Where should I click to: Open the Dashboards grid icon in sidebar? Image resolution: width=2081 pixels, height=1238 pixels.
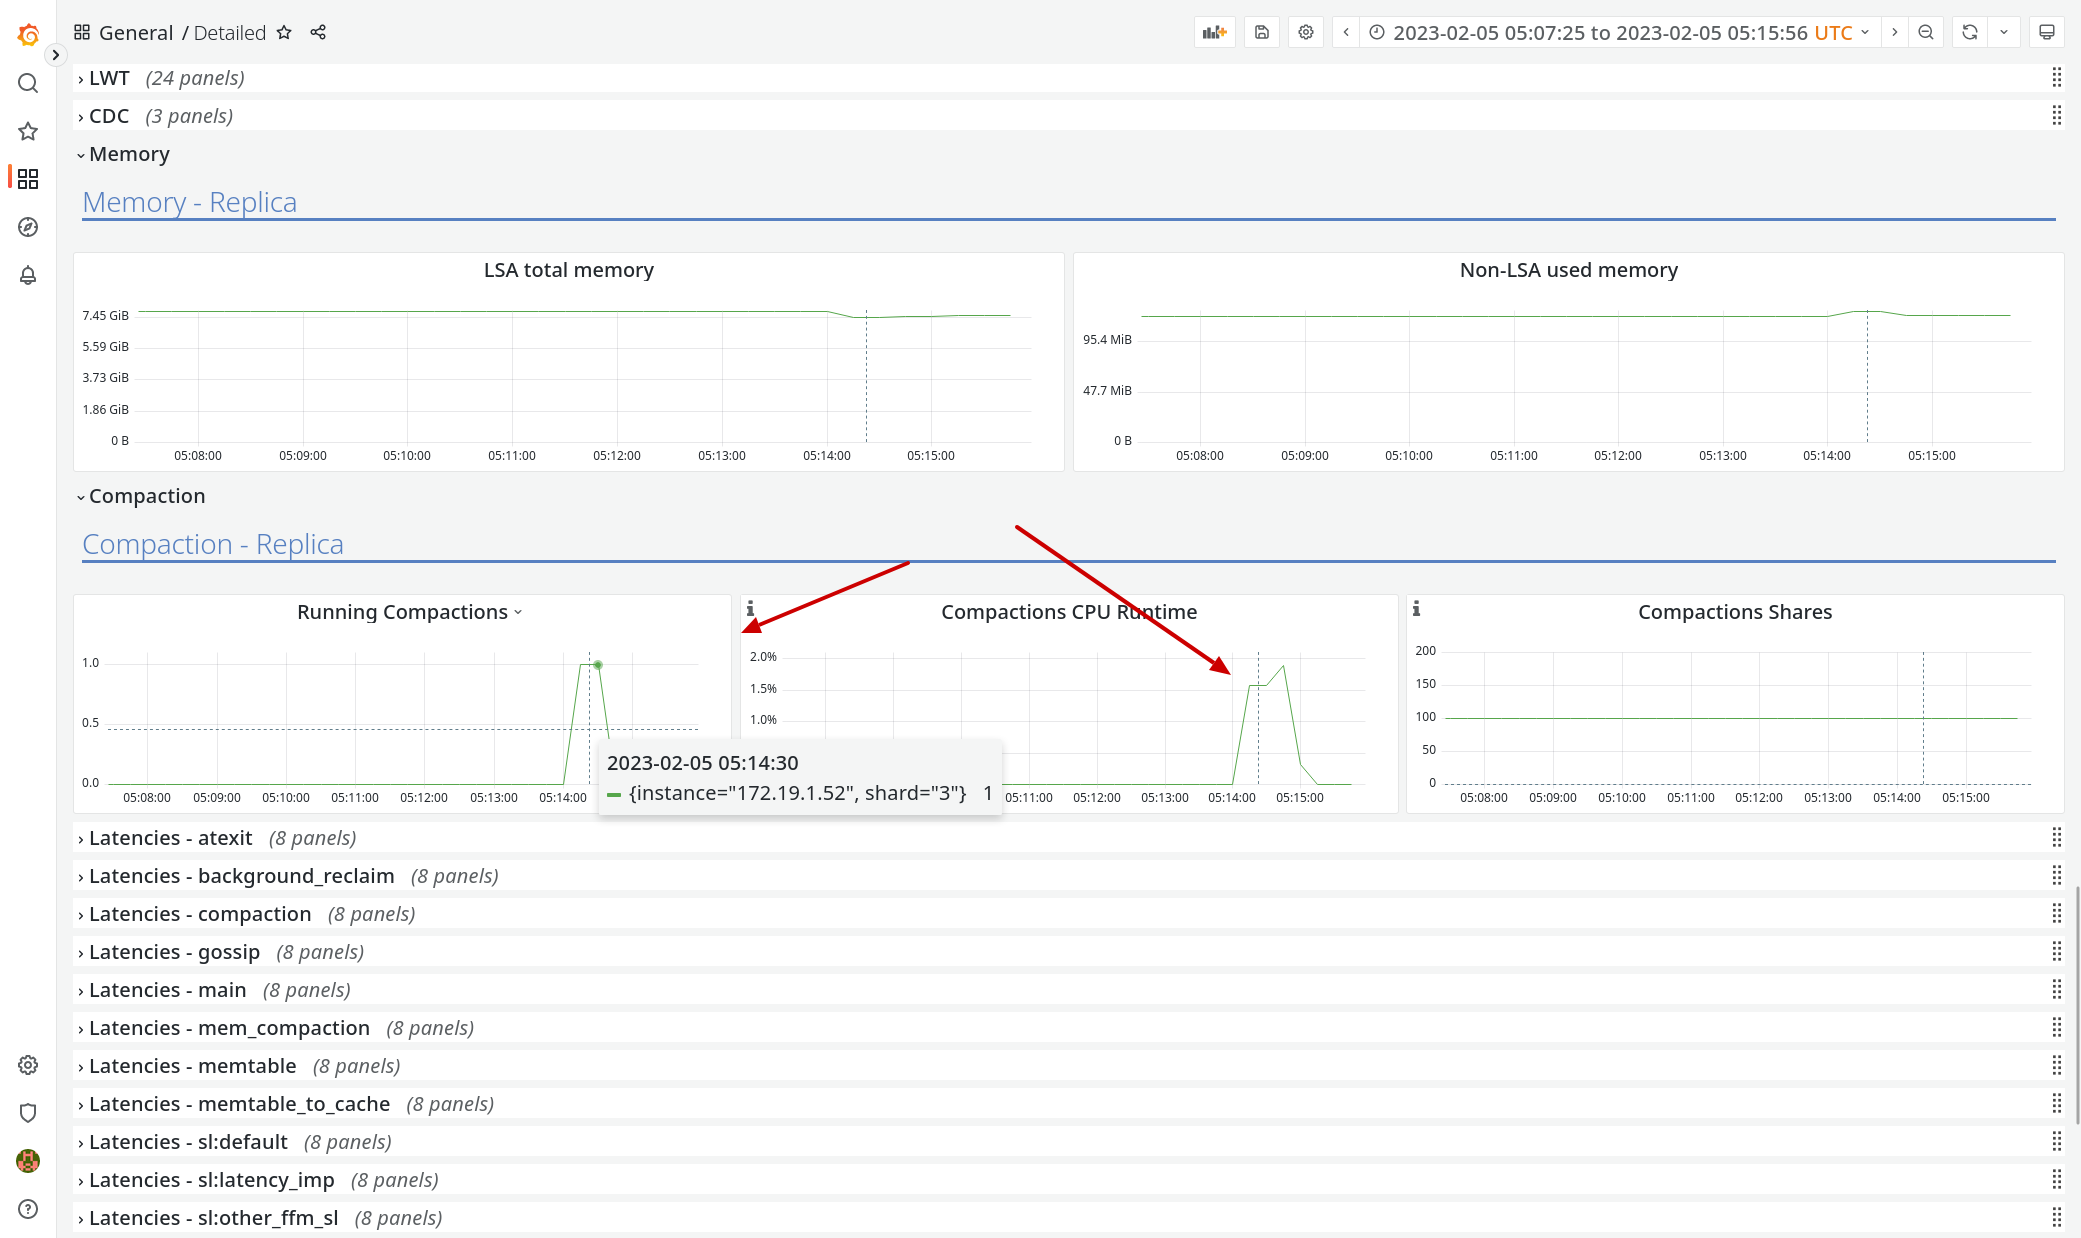click(28, 179)
